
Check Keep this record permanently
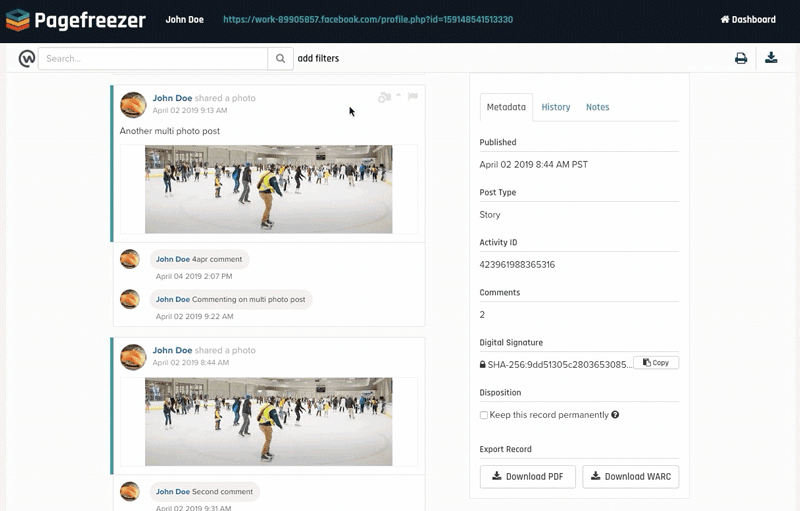tap(484, 415)
